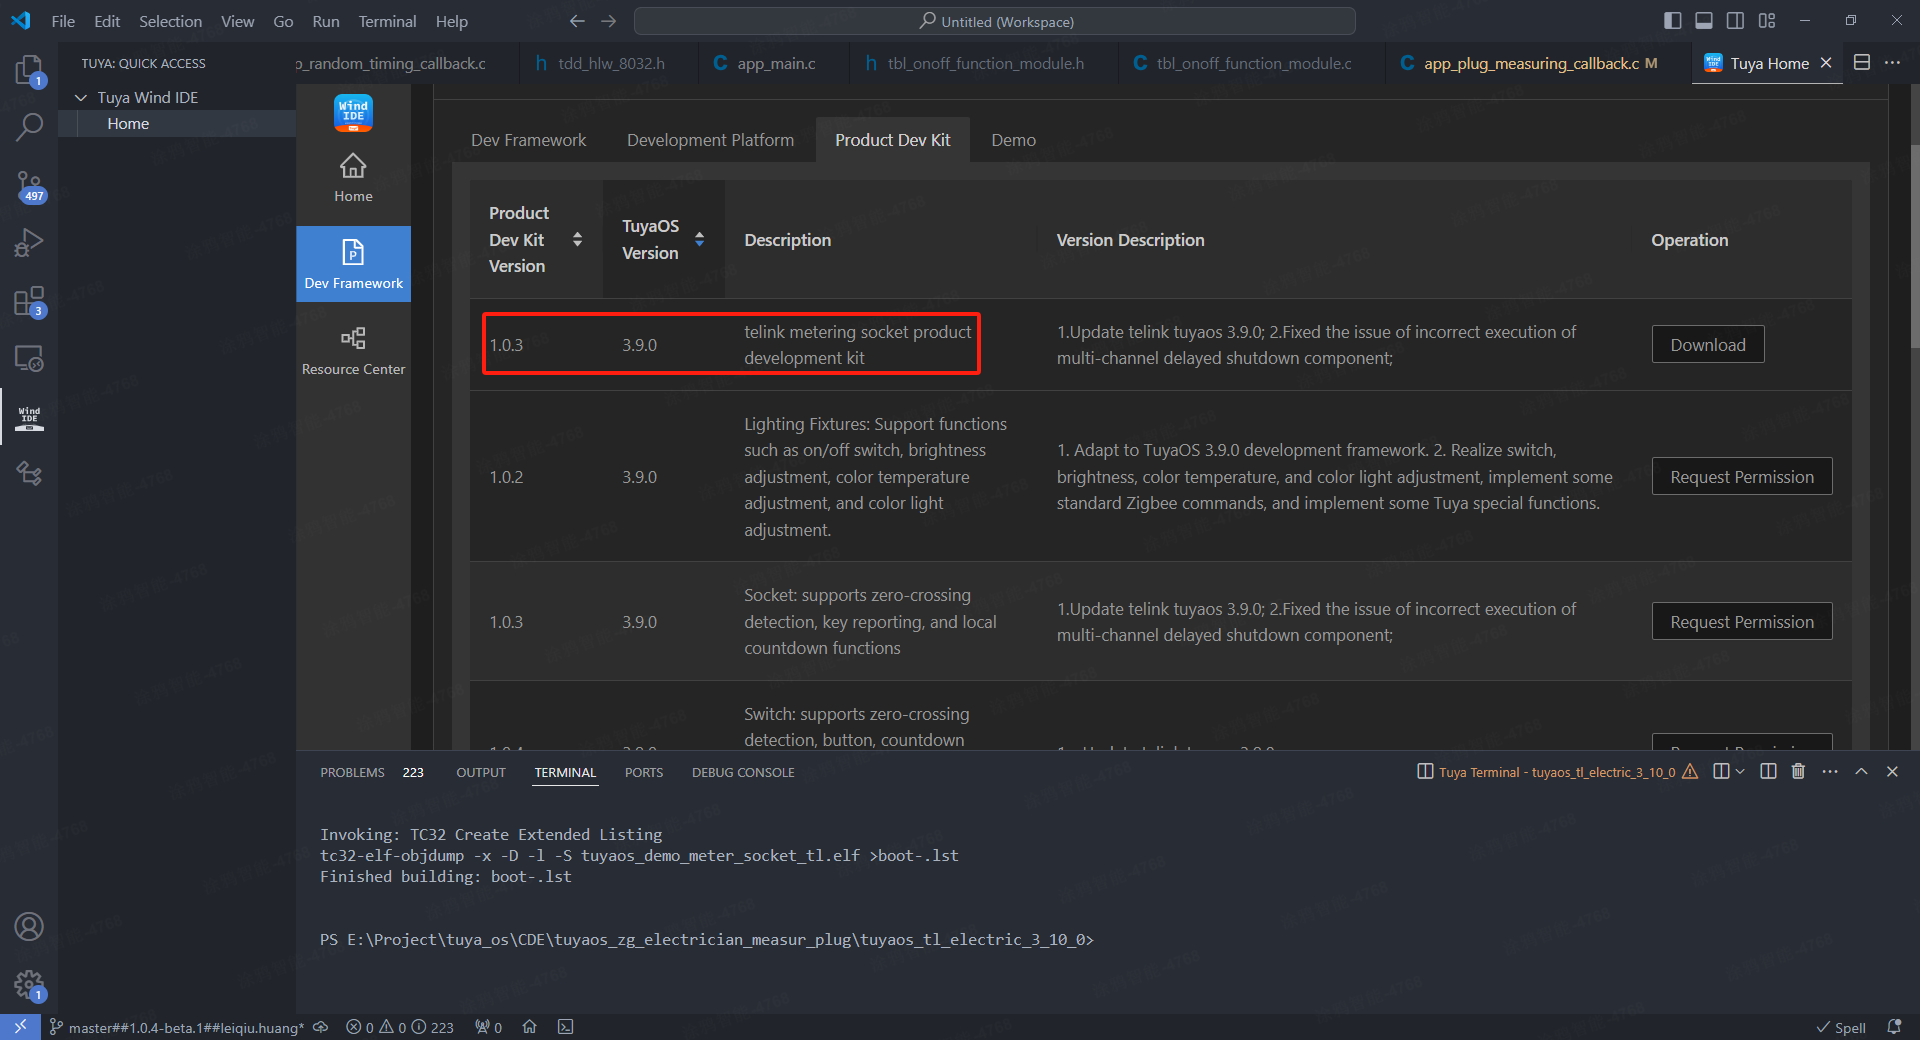Switch to the Demo tab

click(x=1013, y=140)
